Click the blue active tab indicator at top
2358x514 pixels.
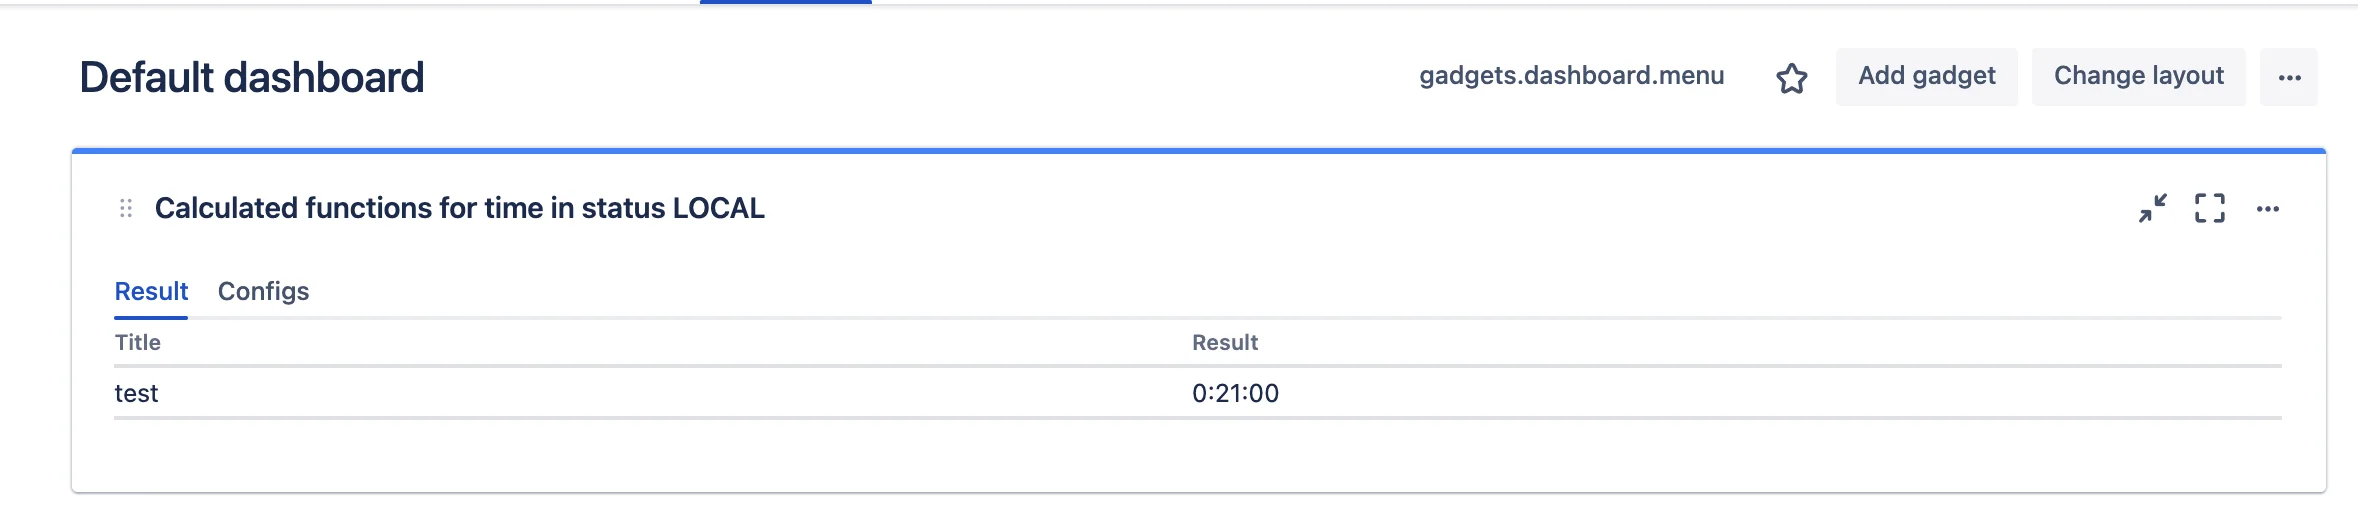(786, 2)
